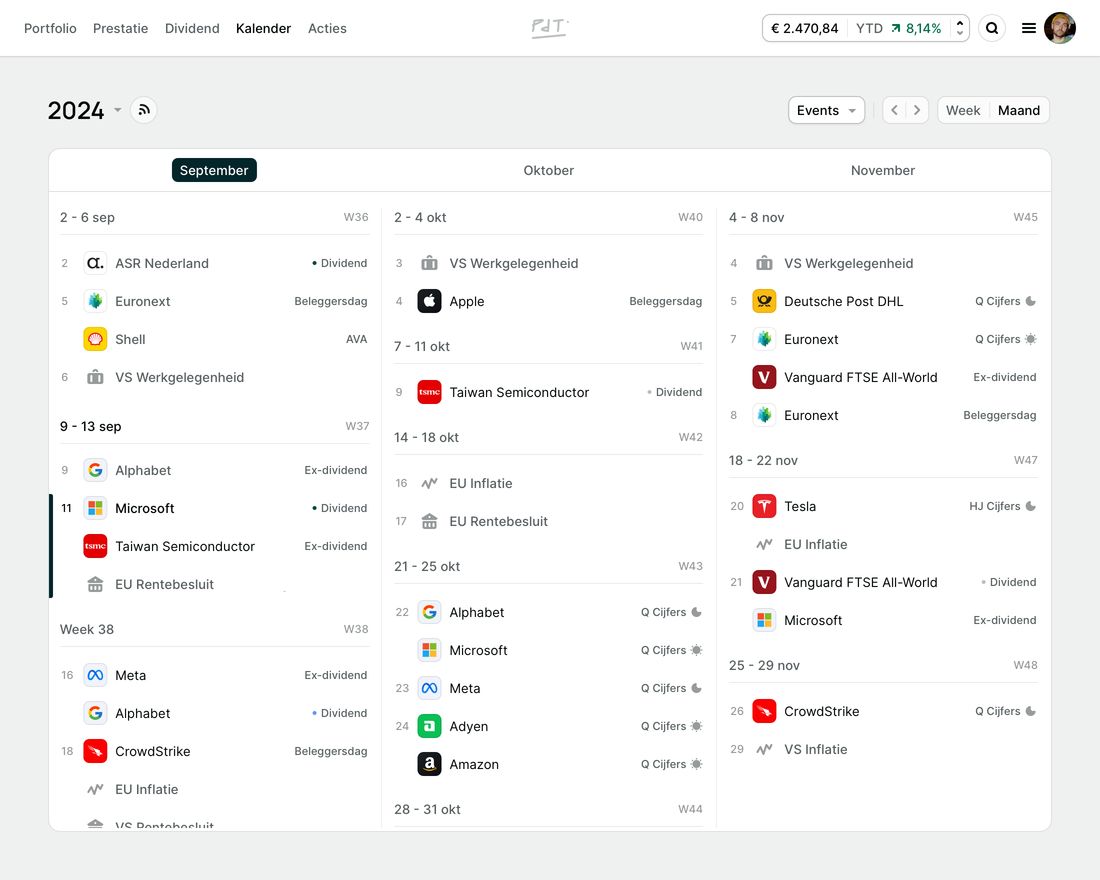Click the '9 - 13 sep' week header
Viewport: 1100px width, 880px height.
coord(90,426)
